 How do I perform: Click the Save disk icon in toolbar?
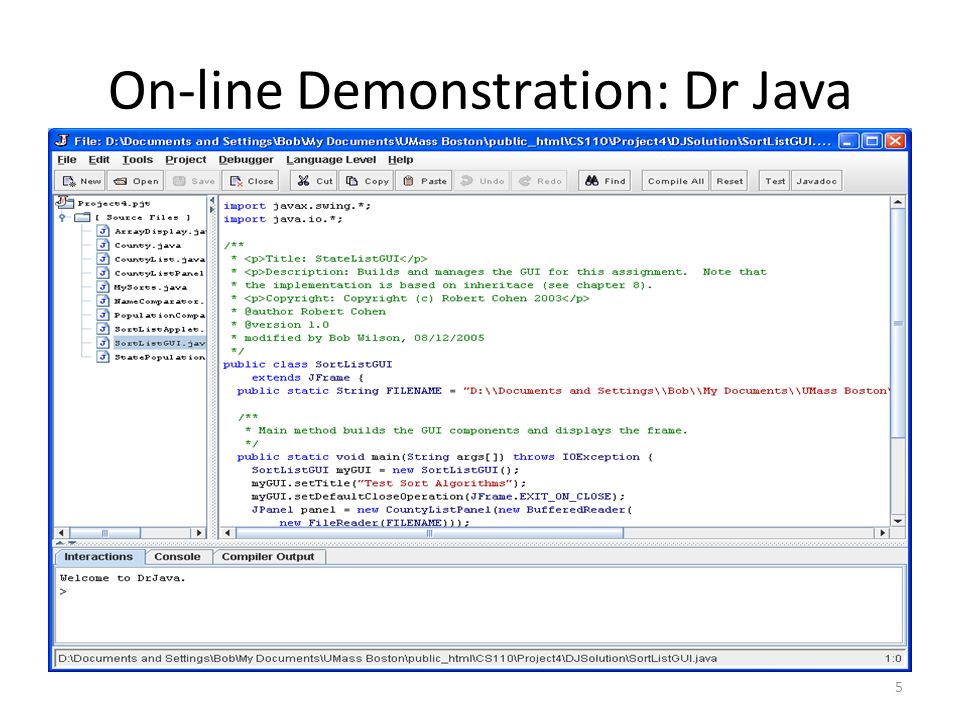(179, 181)
